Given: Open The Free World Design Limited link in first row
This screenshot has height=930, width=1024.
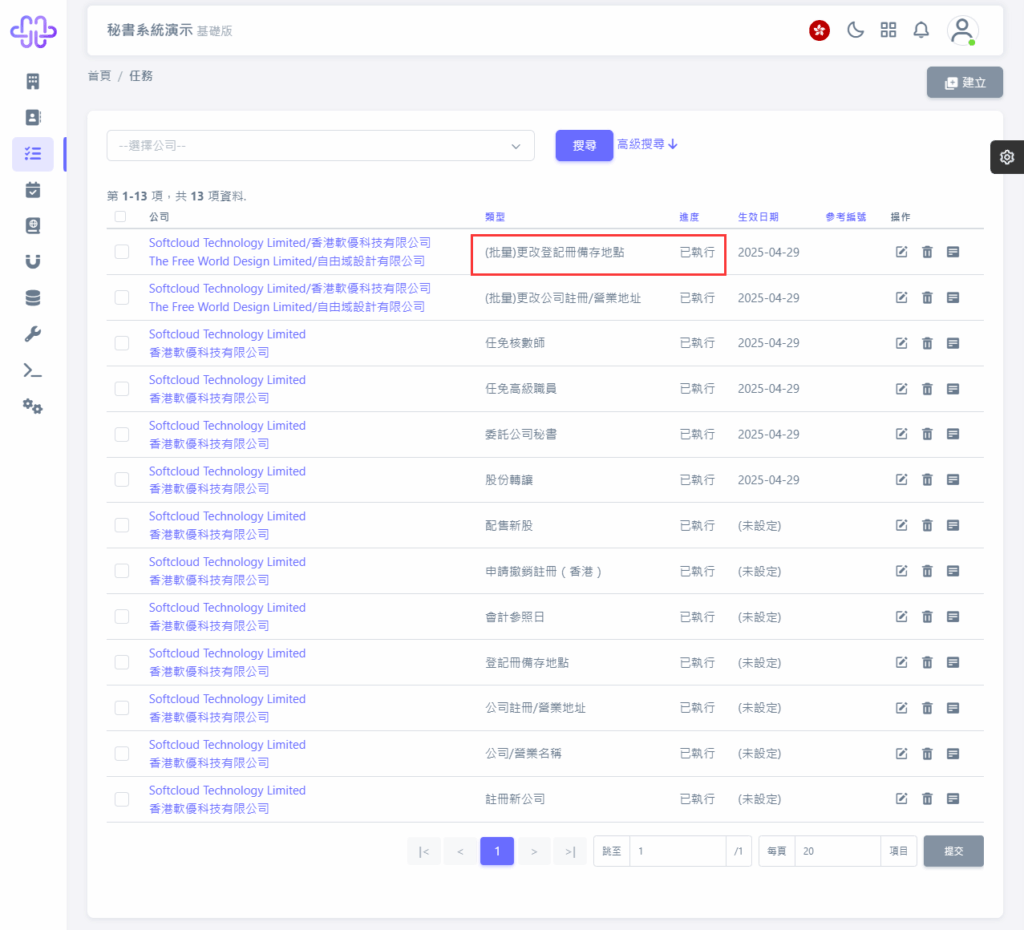Looking at the screenshot, I should point(287,261).
